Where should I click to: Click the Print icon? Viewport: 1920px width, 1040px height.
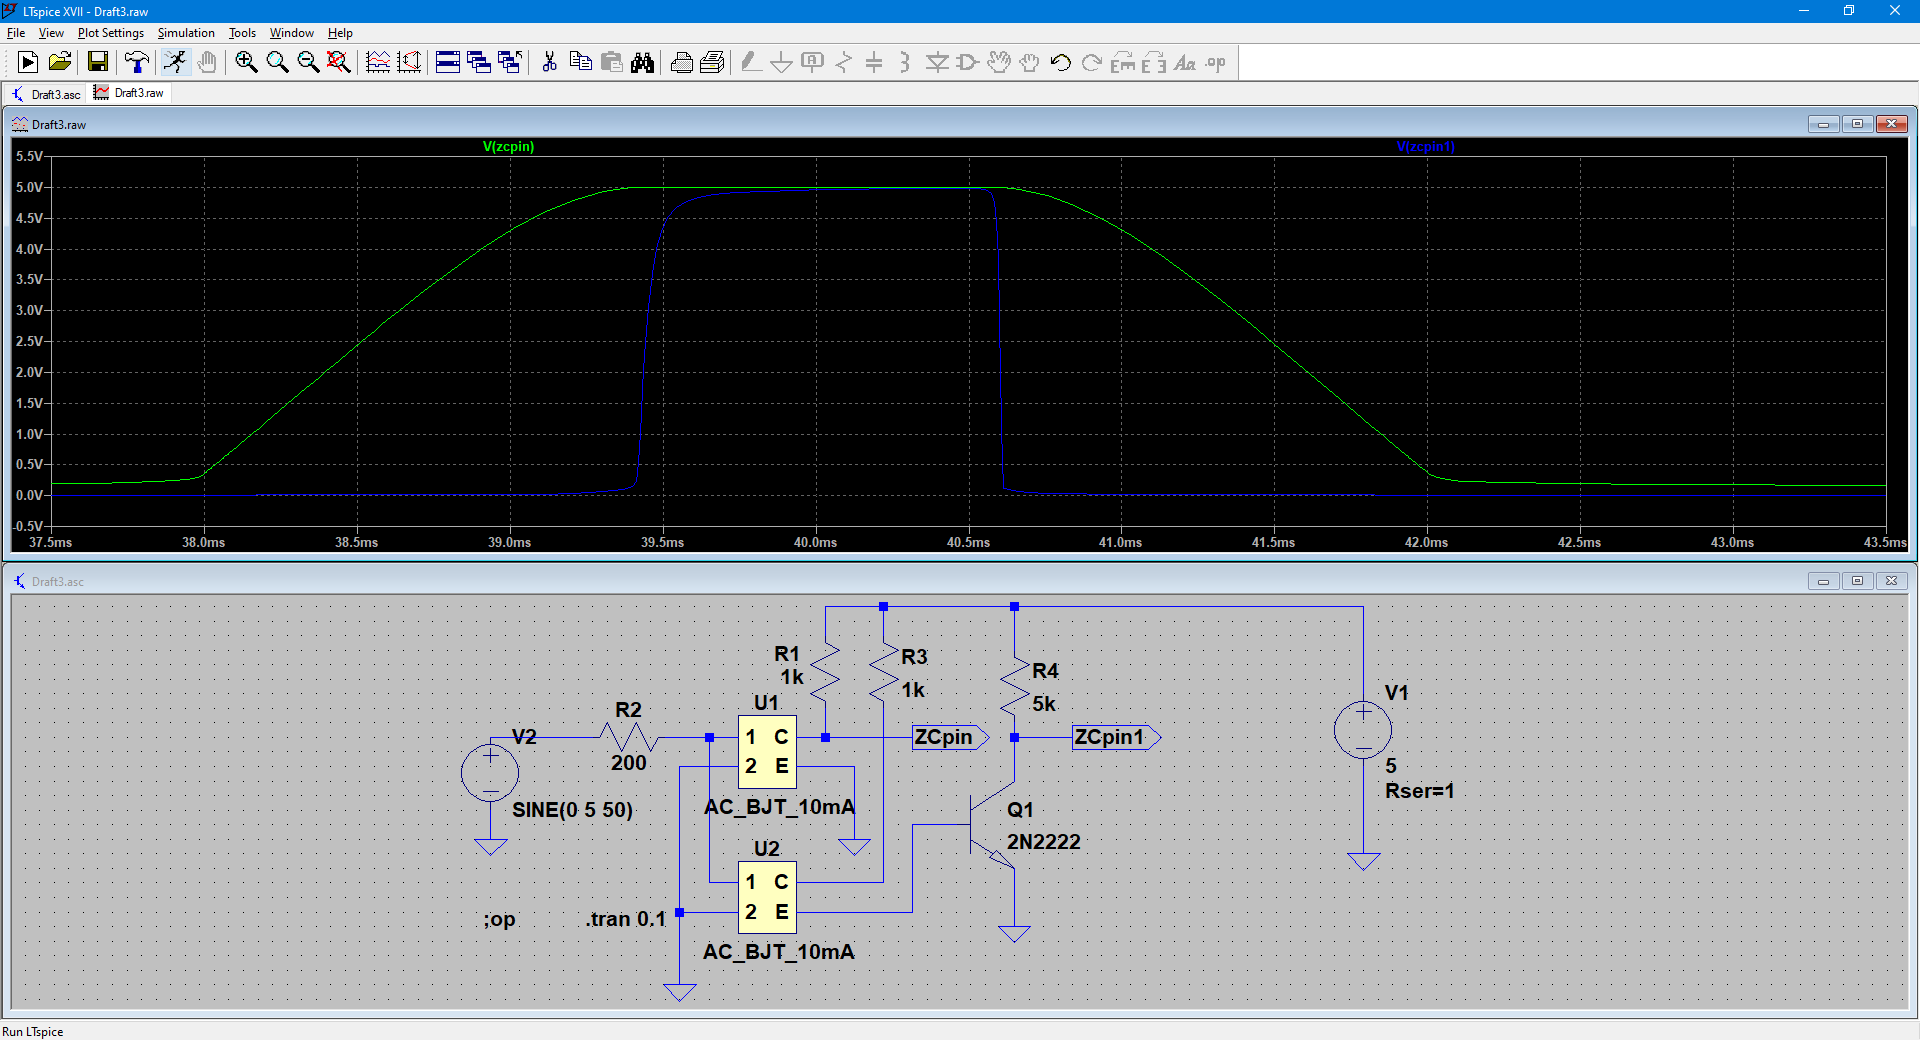click(x=682, y=63)
